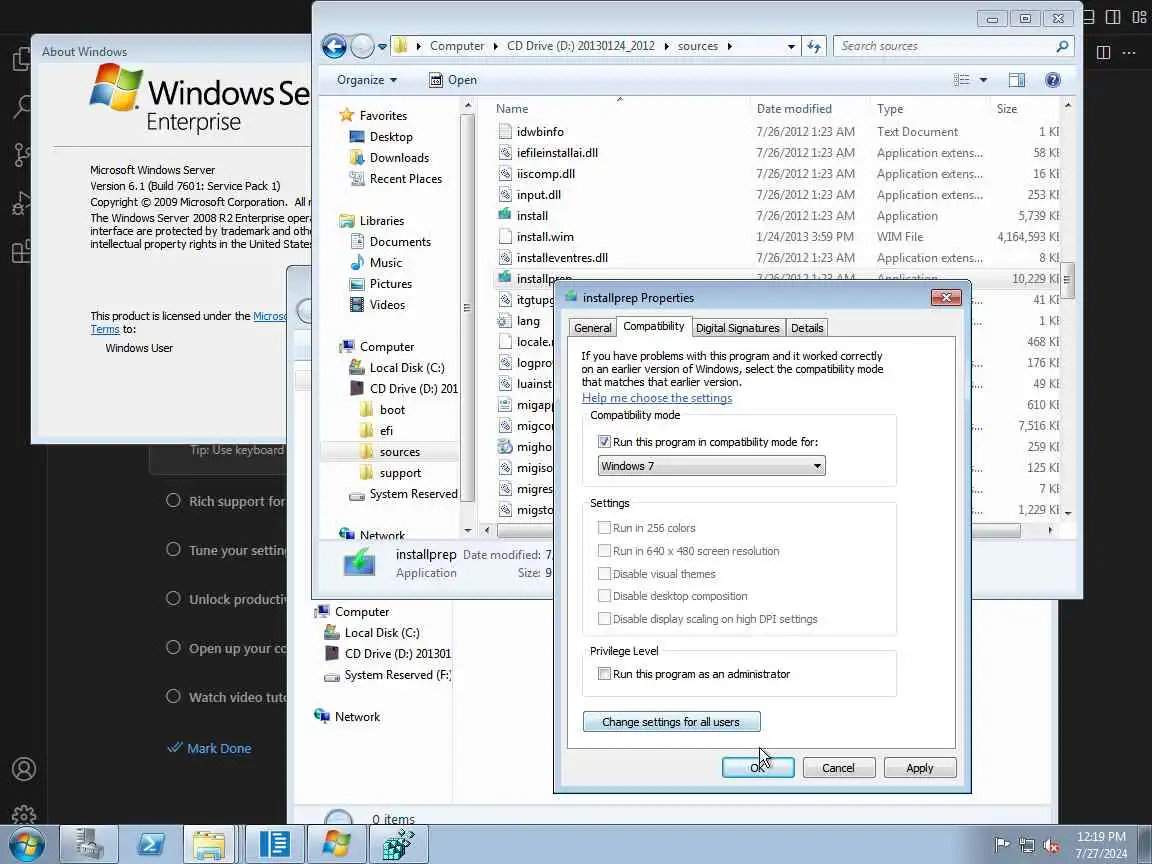Image resolution: width=1152 pixels, height=864 pixels.
Task: Click the setup cubes icon on the taskbar
Action: pos(399,844)
